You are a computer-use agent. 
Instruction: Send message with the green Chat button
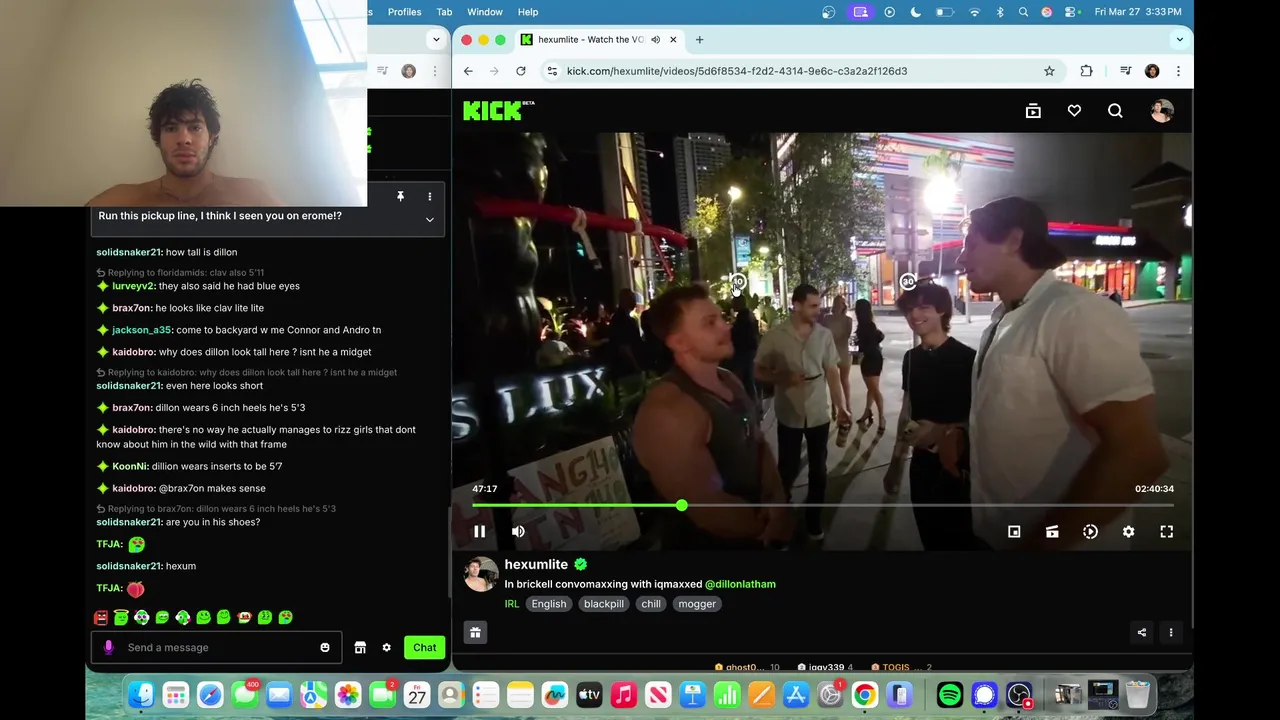pos(425,647)
